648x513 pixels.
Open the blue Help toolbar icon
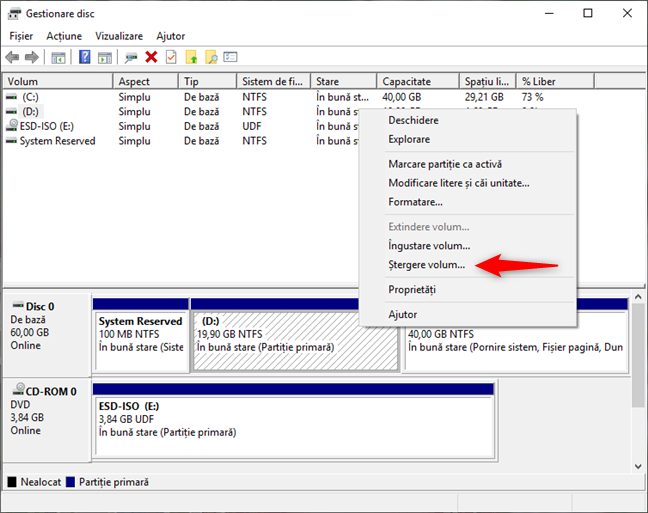tap(85, 57)
